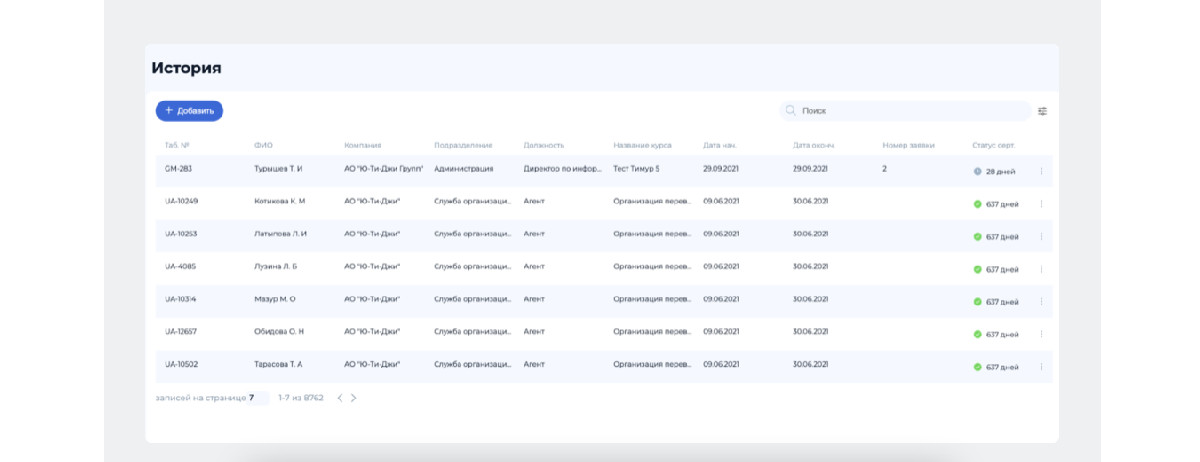
Task: Select the UA-10502 table number cell
Action: [x=181, y=364]
